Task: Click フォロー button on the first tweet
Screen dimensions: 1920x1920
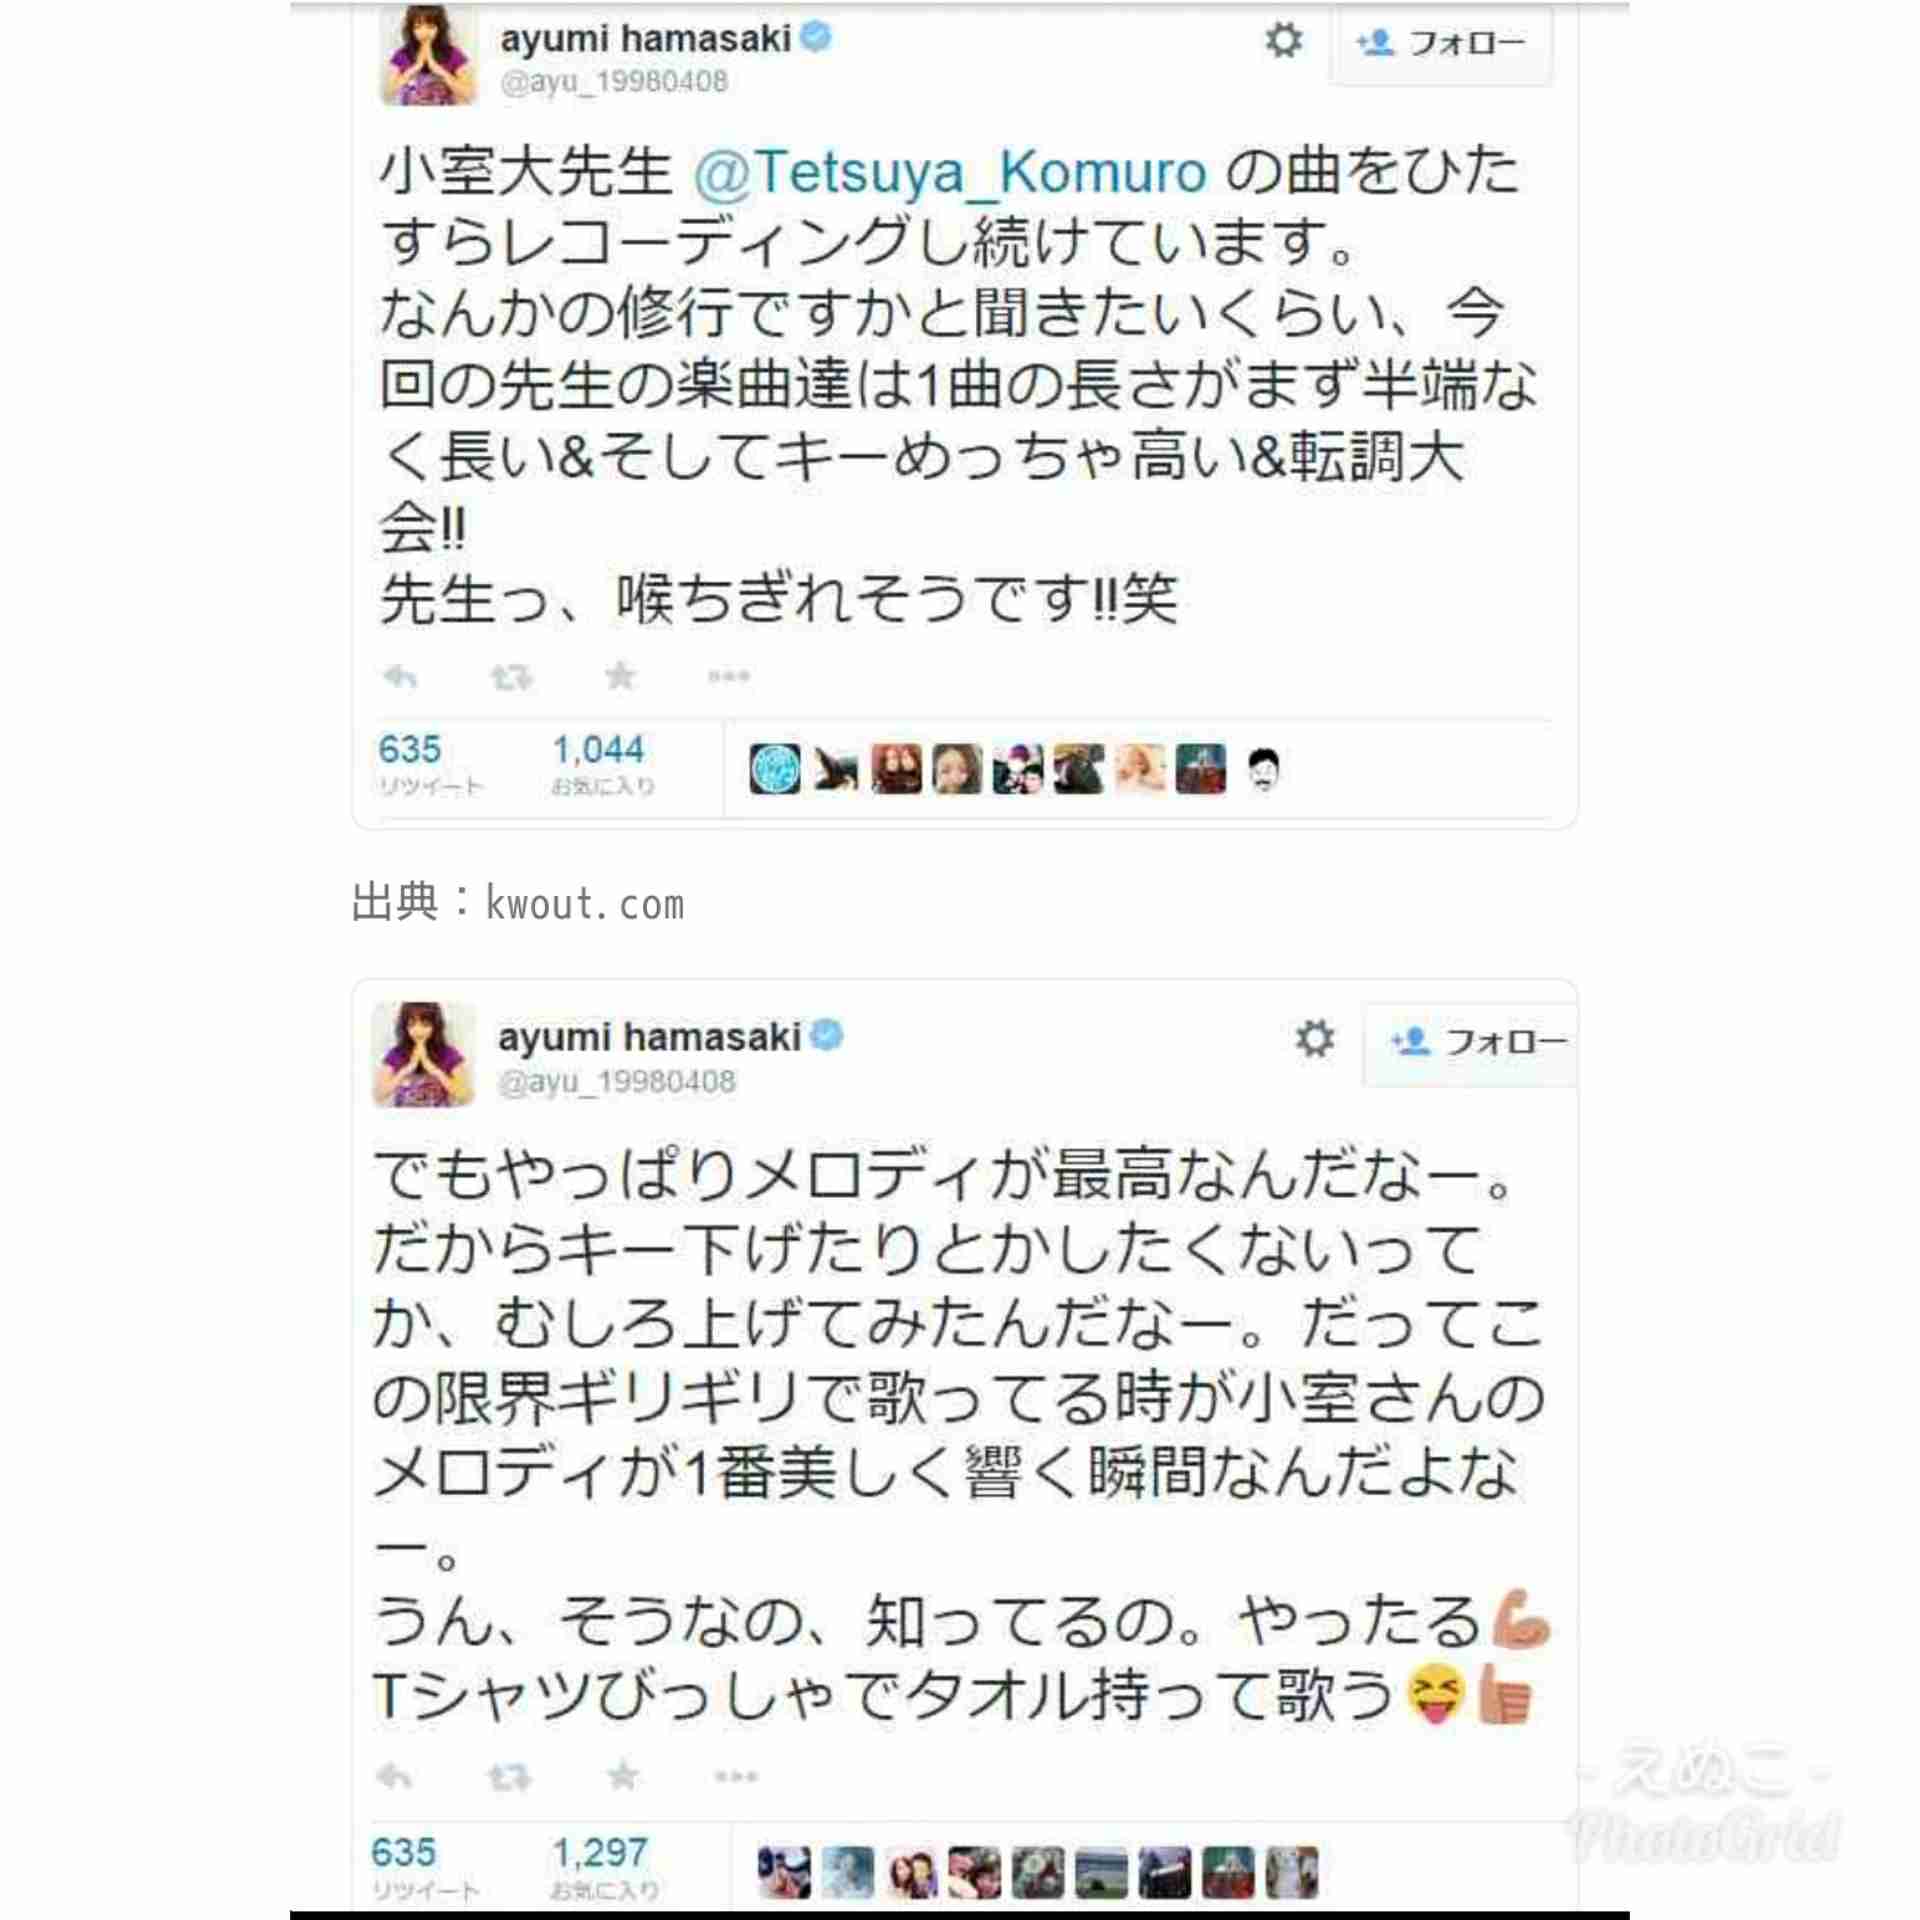Action: [x=1440, y=44]
